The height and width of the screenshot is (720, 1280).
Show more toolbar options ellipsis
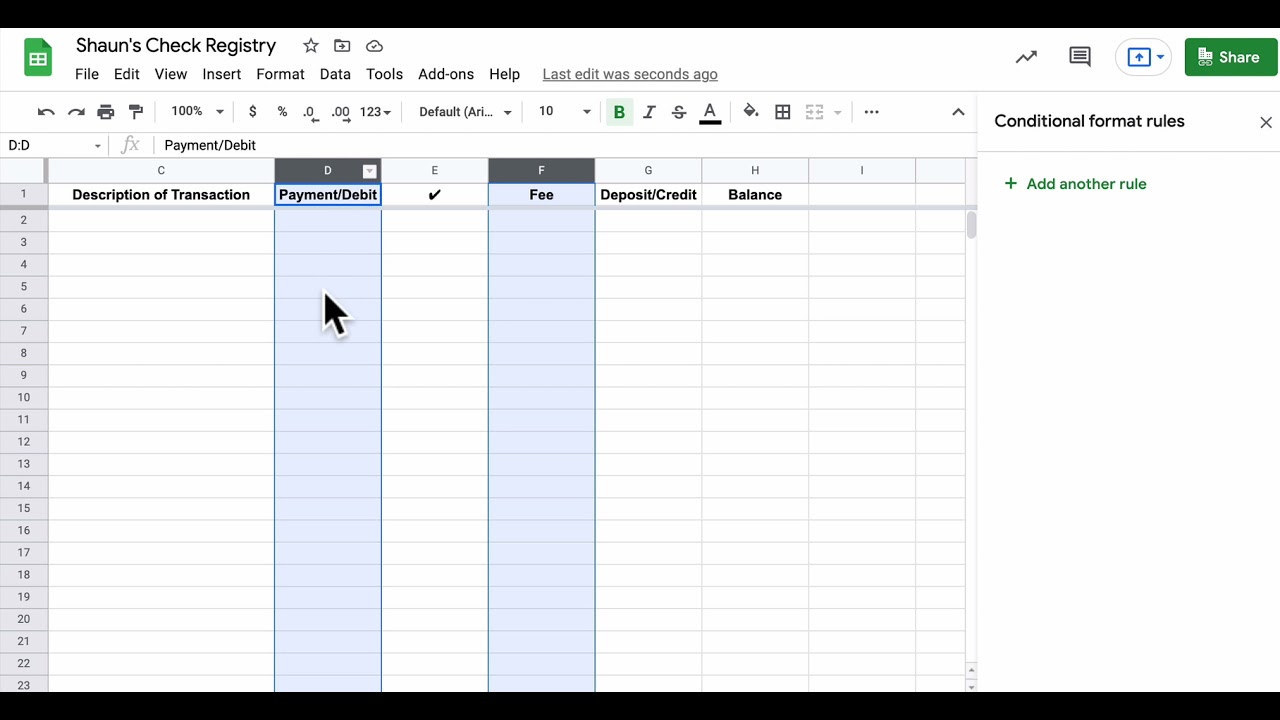pos(871,112)
